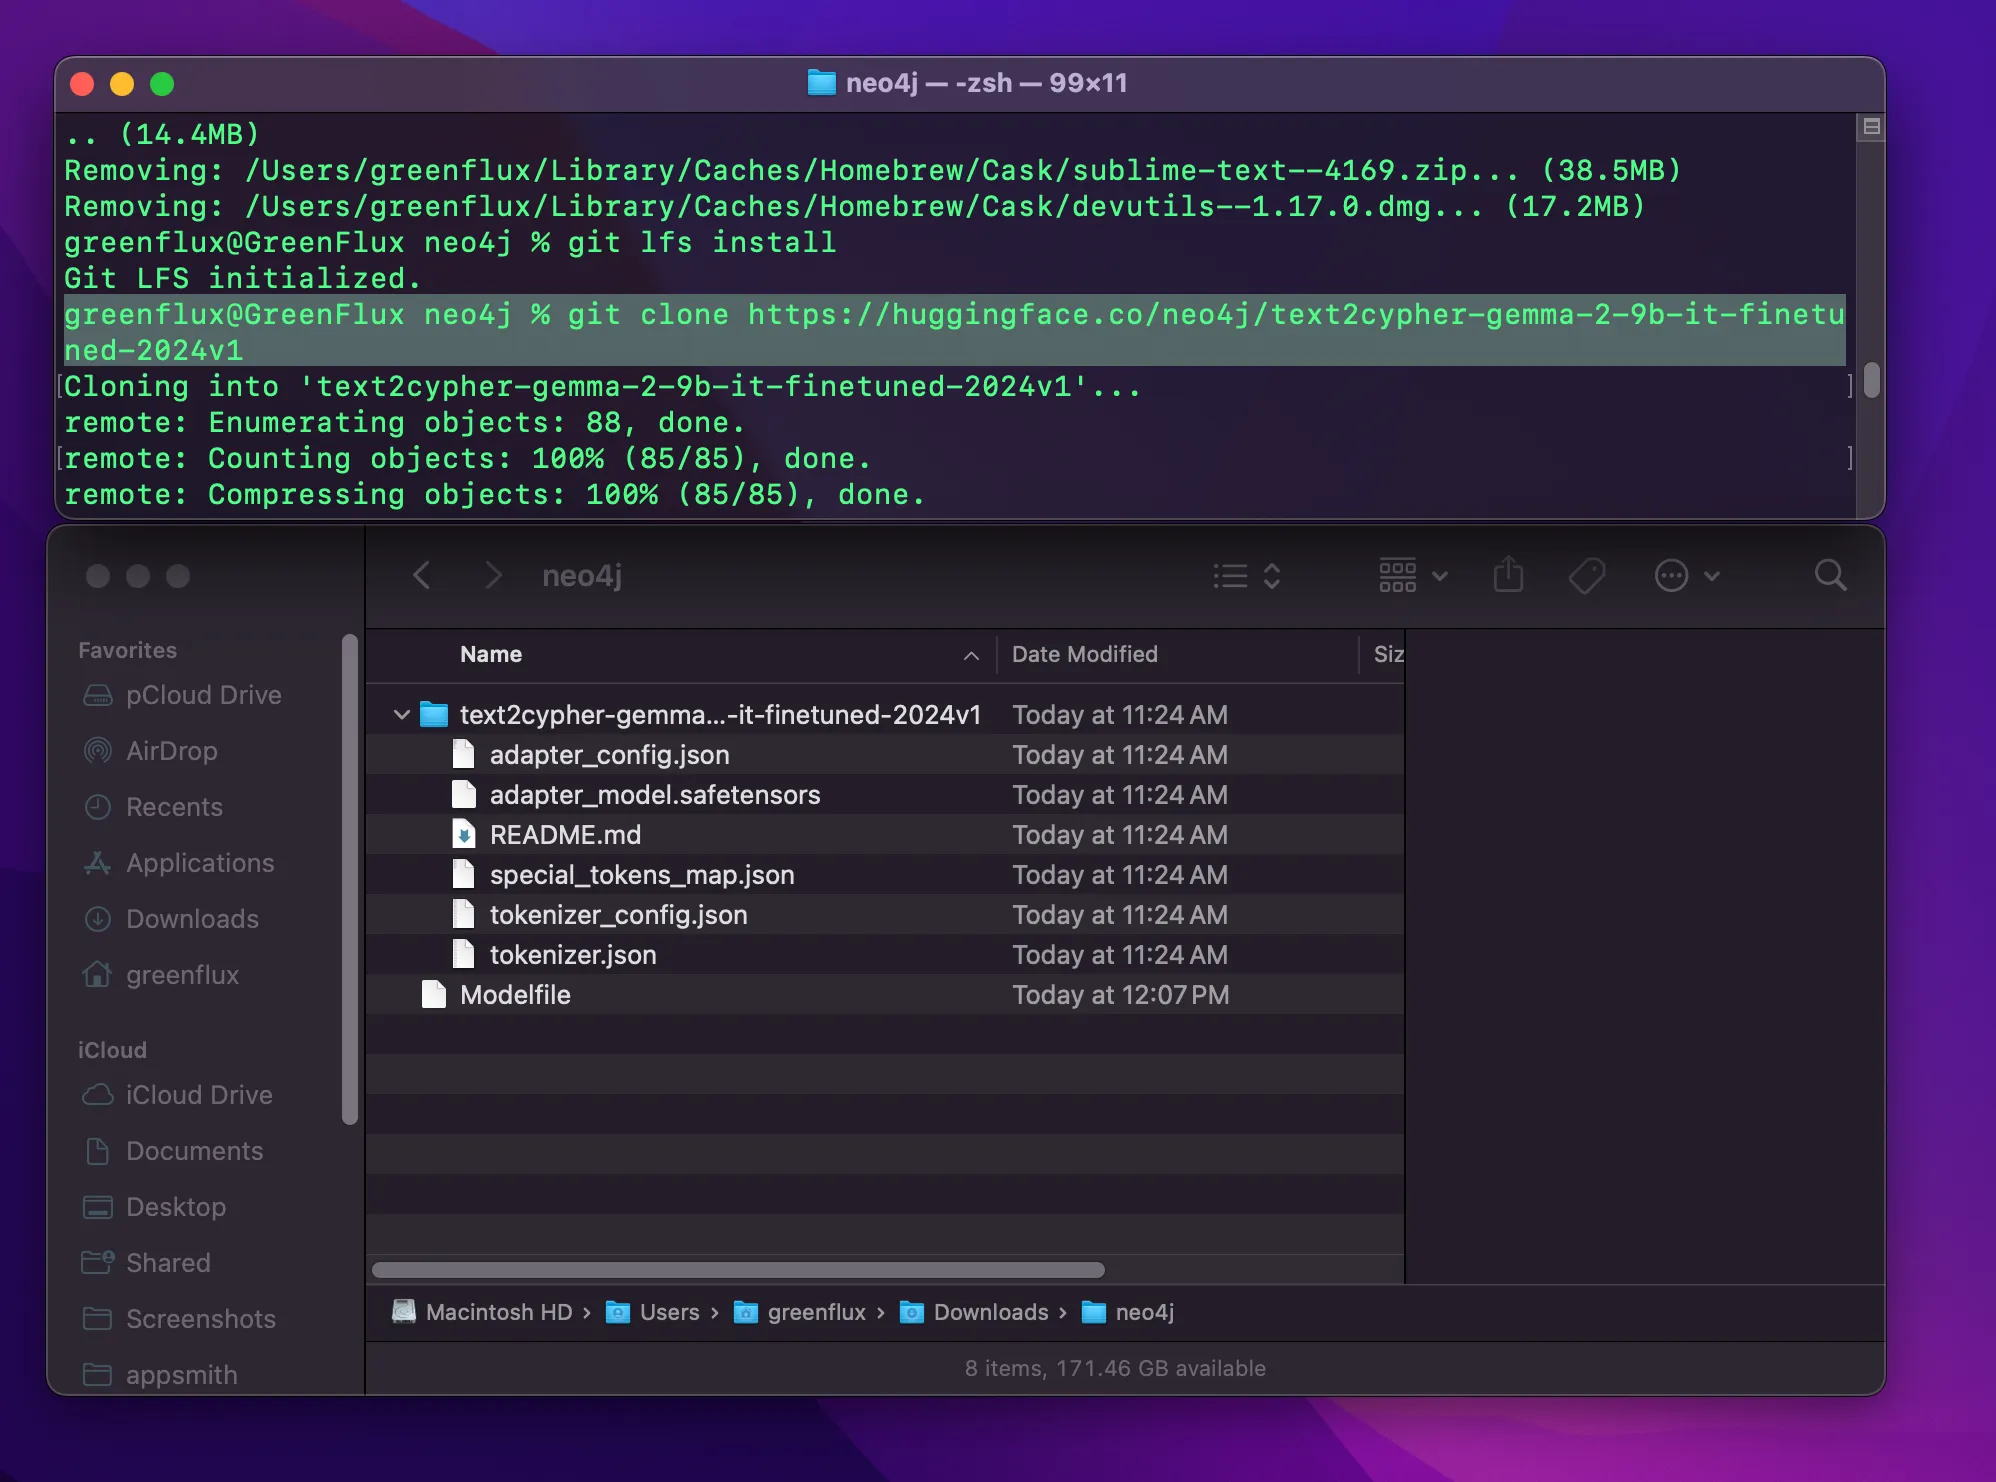Click the Finder back arrow

(x=422, y=575)
